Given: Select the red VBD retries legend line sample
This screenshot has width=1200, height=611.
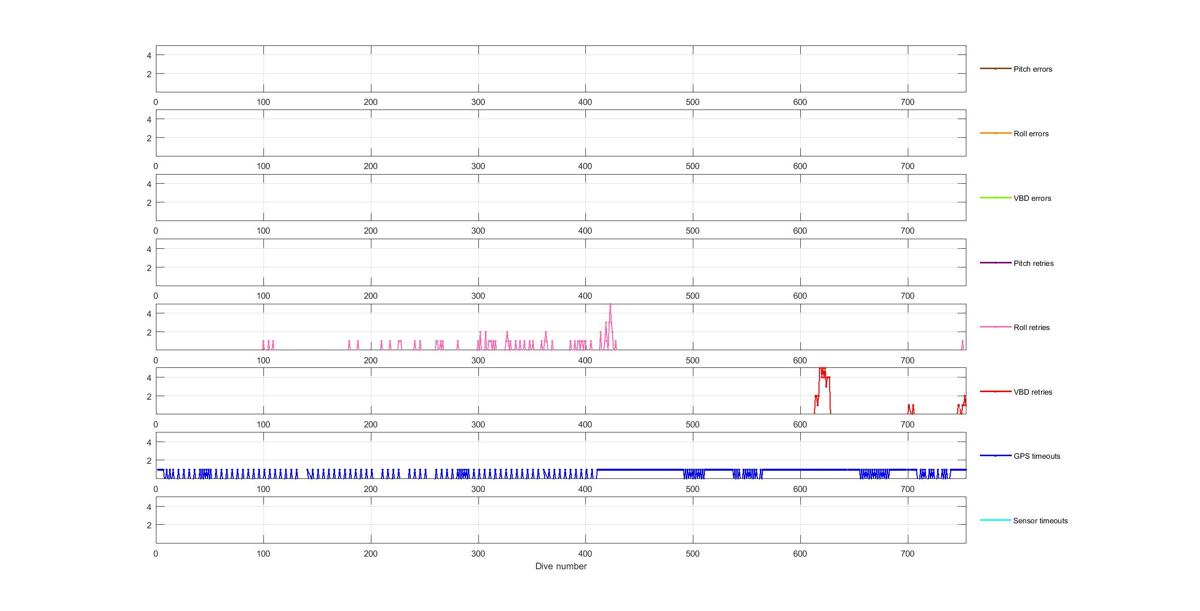Looking at the screenshot, I should pyautogui.click(x=995, y=391).
